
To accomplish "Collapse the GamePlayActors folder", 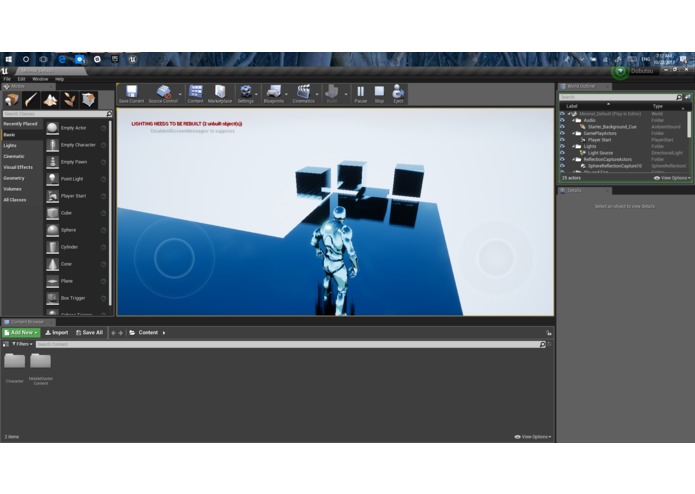I will point(573,133).
